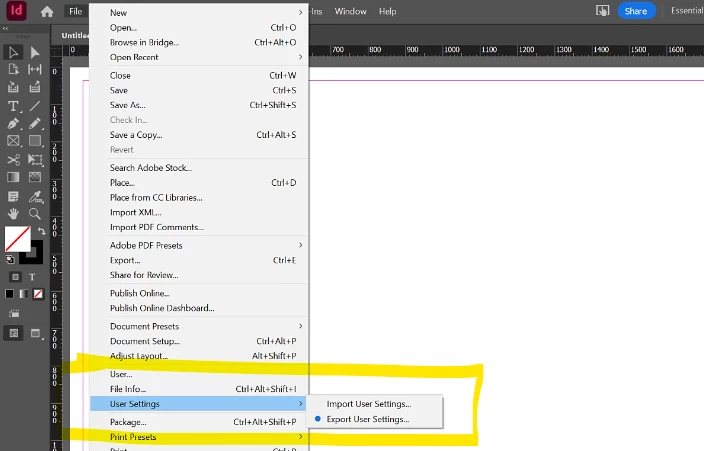Select the Hand tool
This screenshot has width=704, height=451.
coord(13,214)
